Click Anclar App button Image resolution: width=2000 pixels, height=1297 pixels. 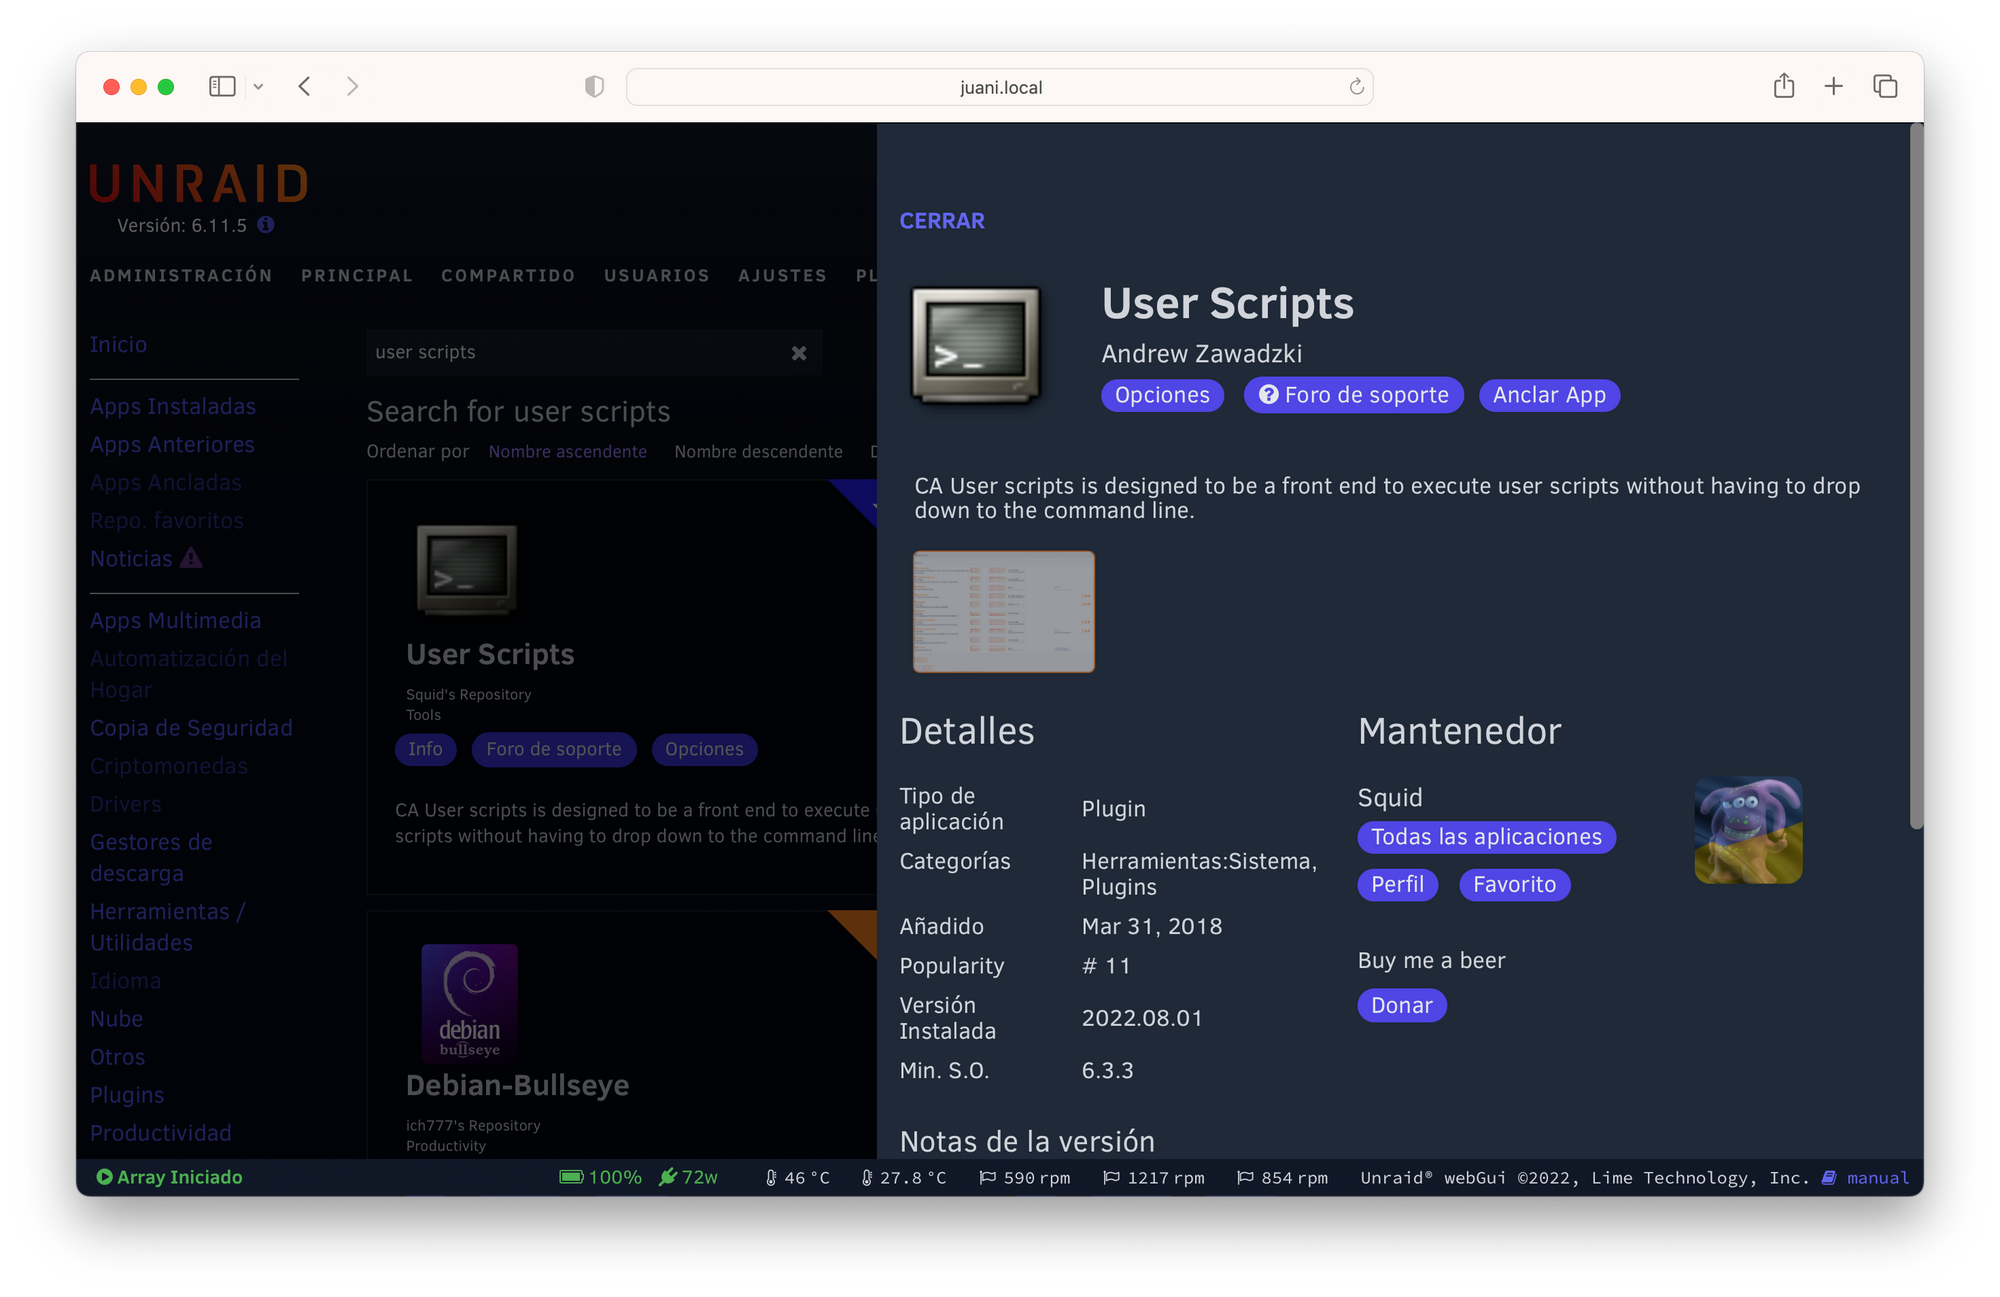coord(1549,395)
